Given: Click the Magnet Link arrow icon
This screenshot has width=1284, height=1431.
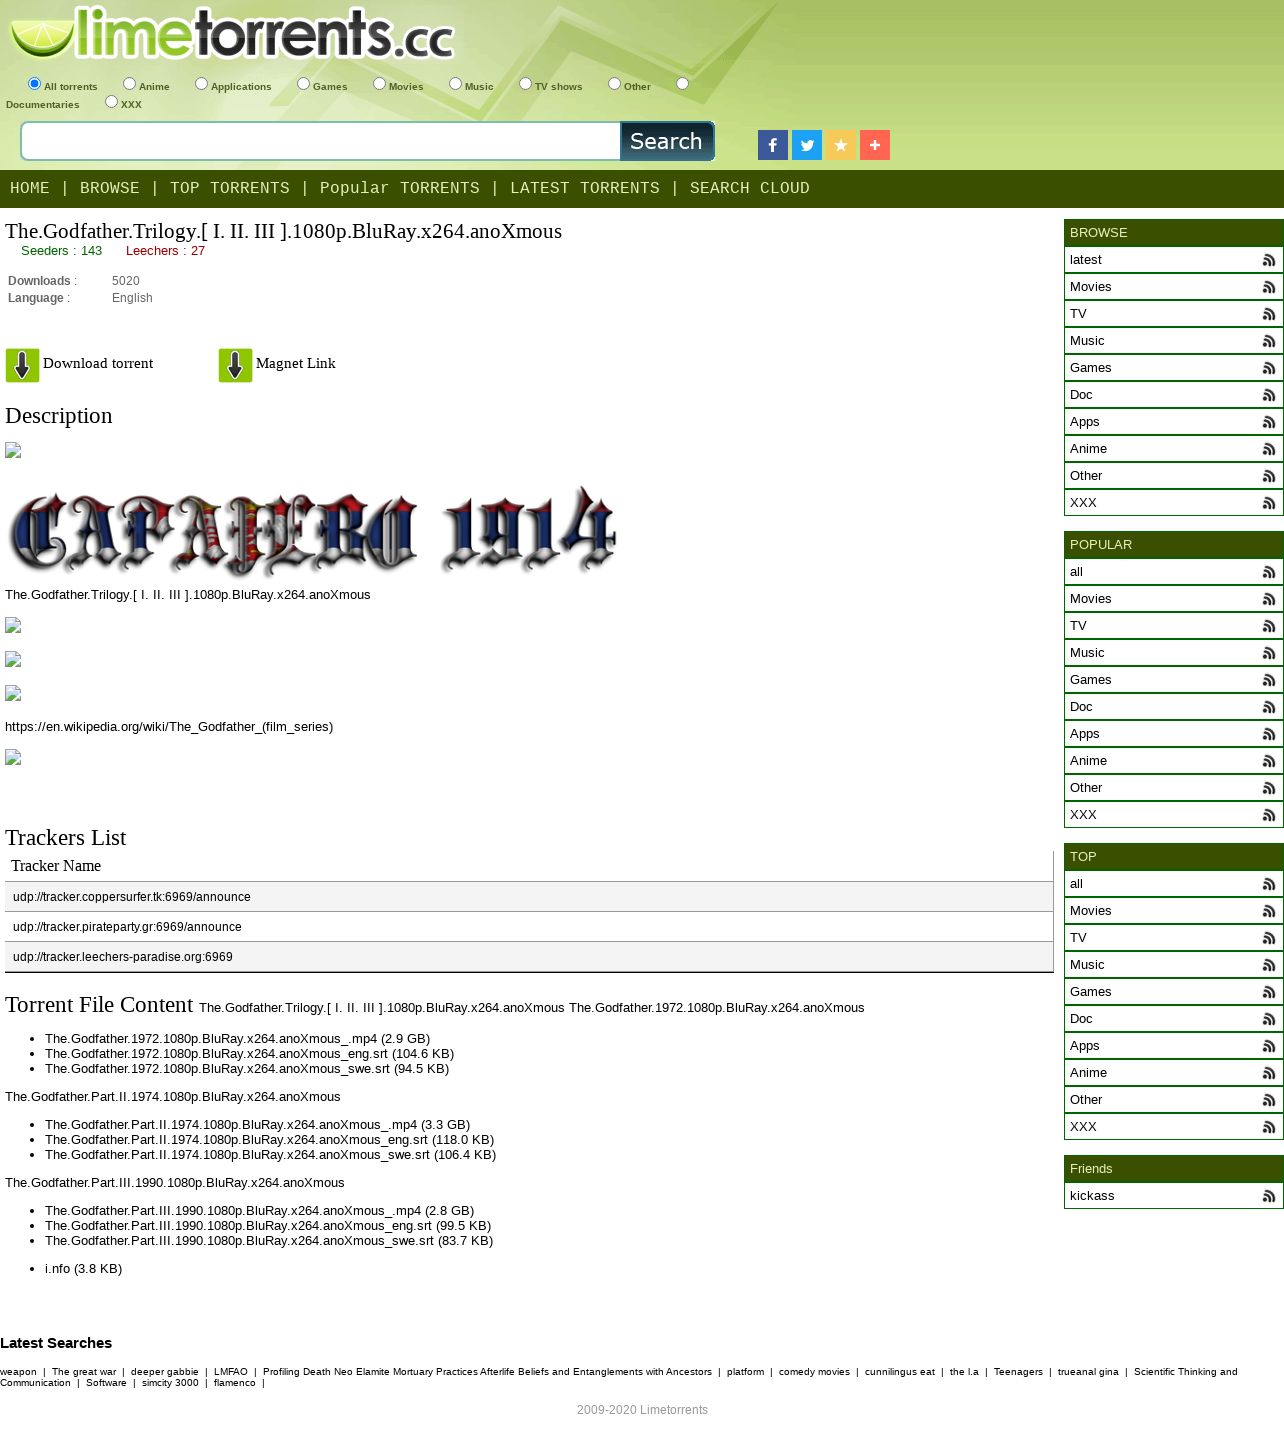Looking at the screenshot, I should tap(235, 365).
